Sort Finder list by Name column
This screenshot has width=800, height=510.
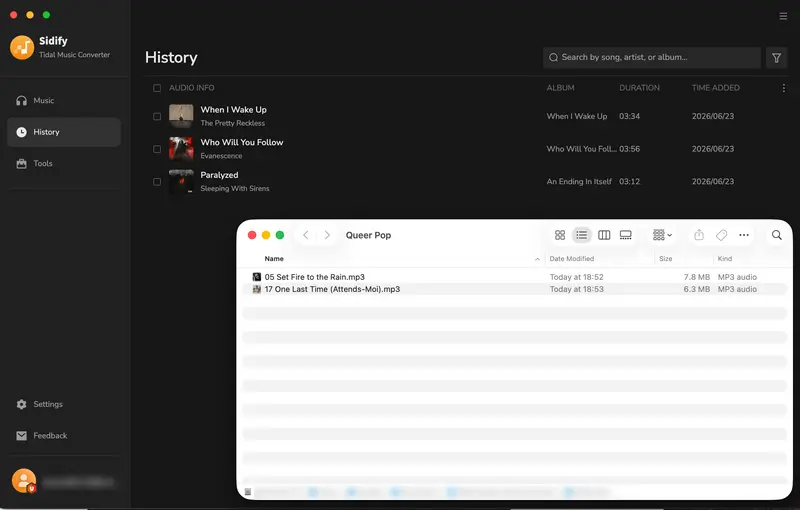pyautogui.click(x=274, y=259)
